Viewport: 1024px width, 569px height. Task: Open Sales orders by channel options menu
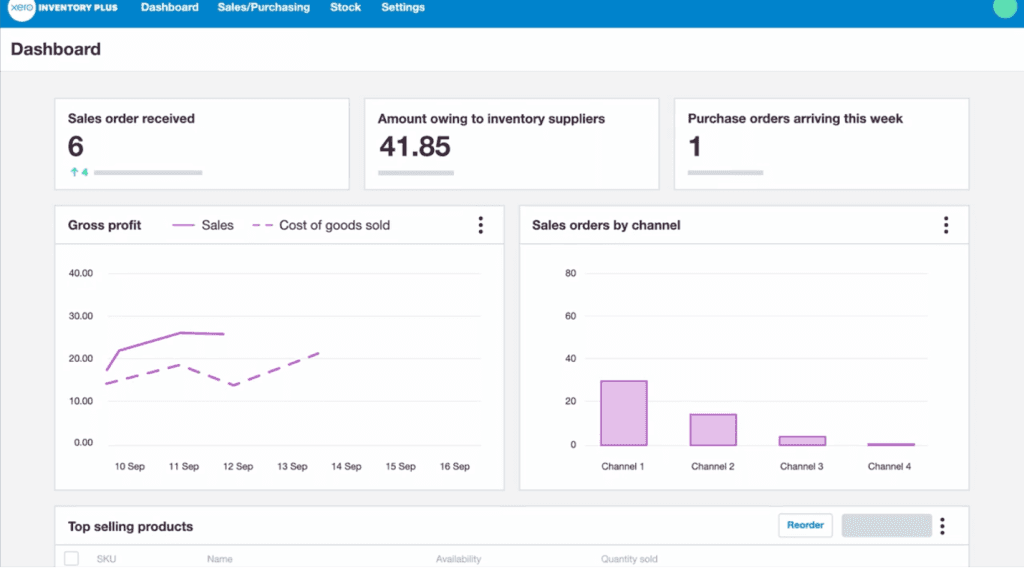point(946,225)
